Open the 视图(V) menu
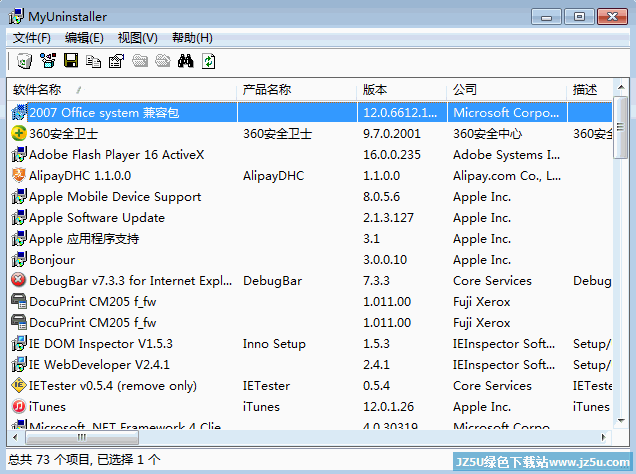The width and height of the screenshot is (636, 474). [138, 38]
